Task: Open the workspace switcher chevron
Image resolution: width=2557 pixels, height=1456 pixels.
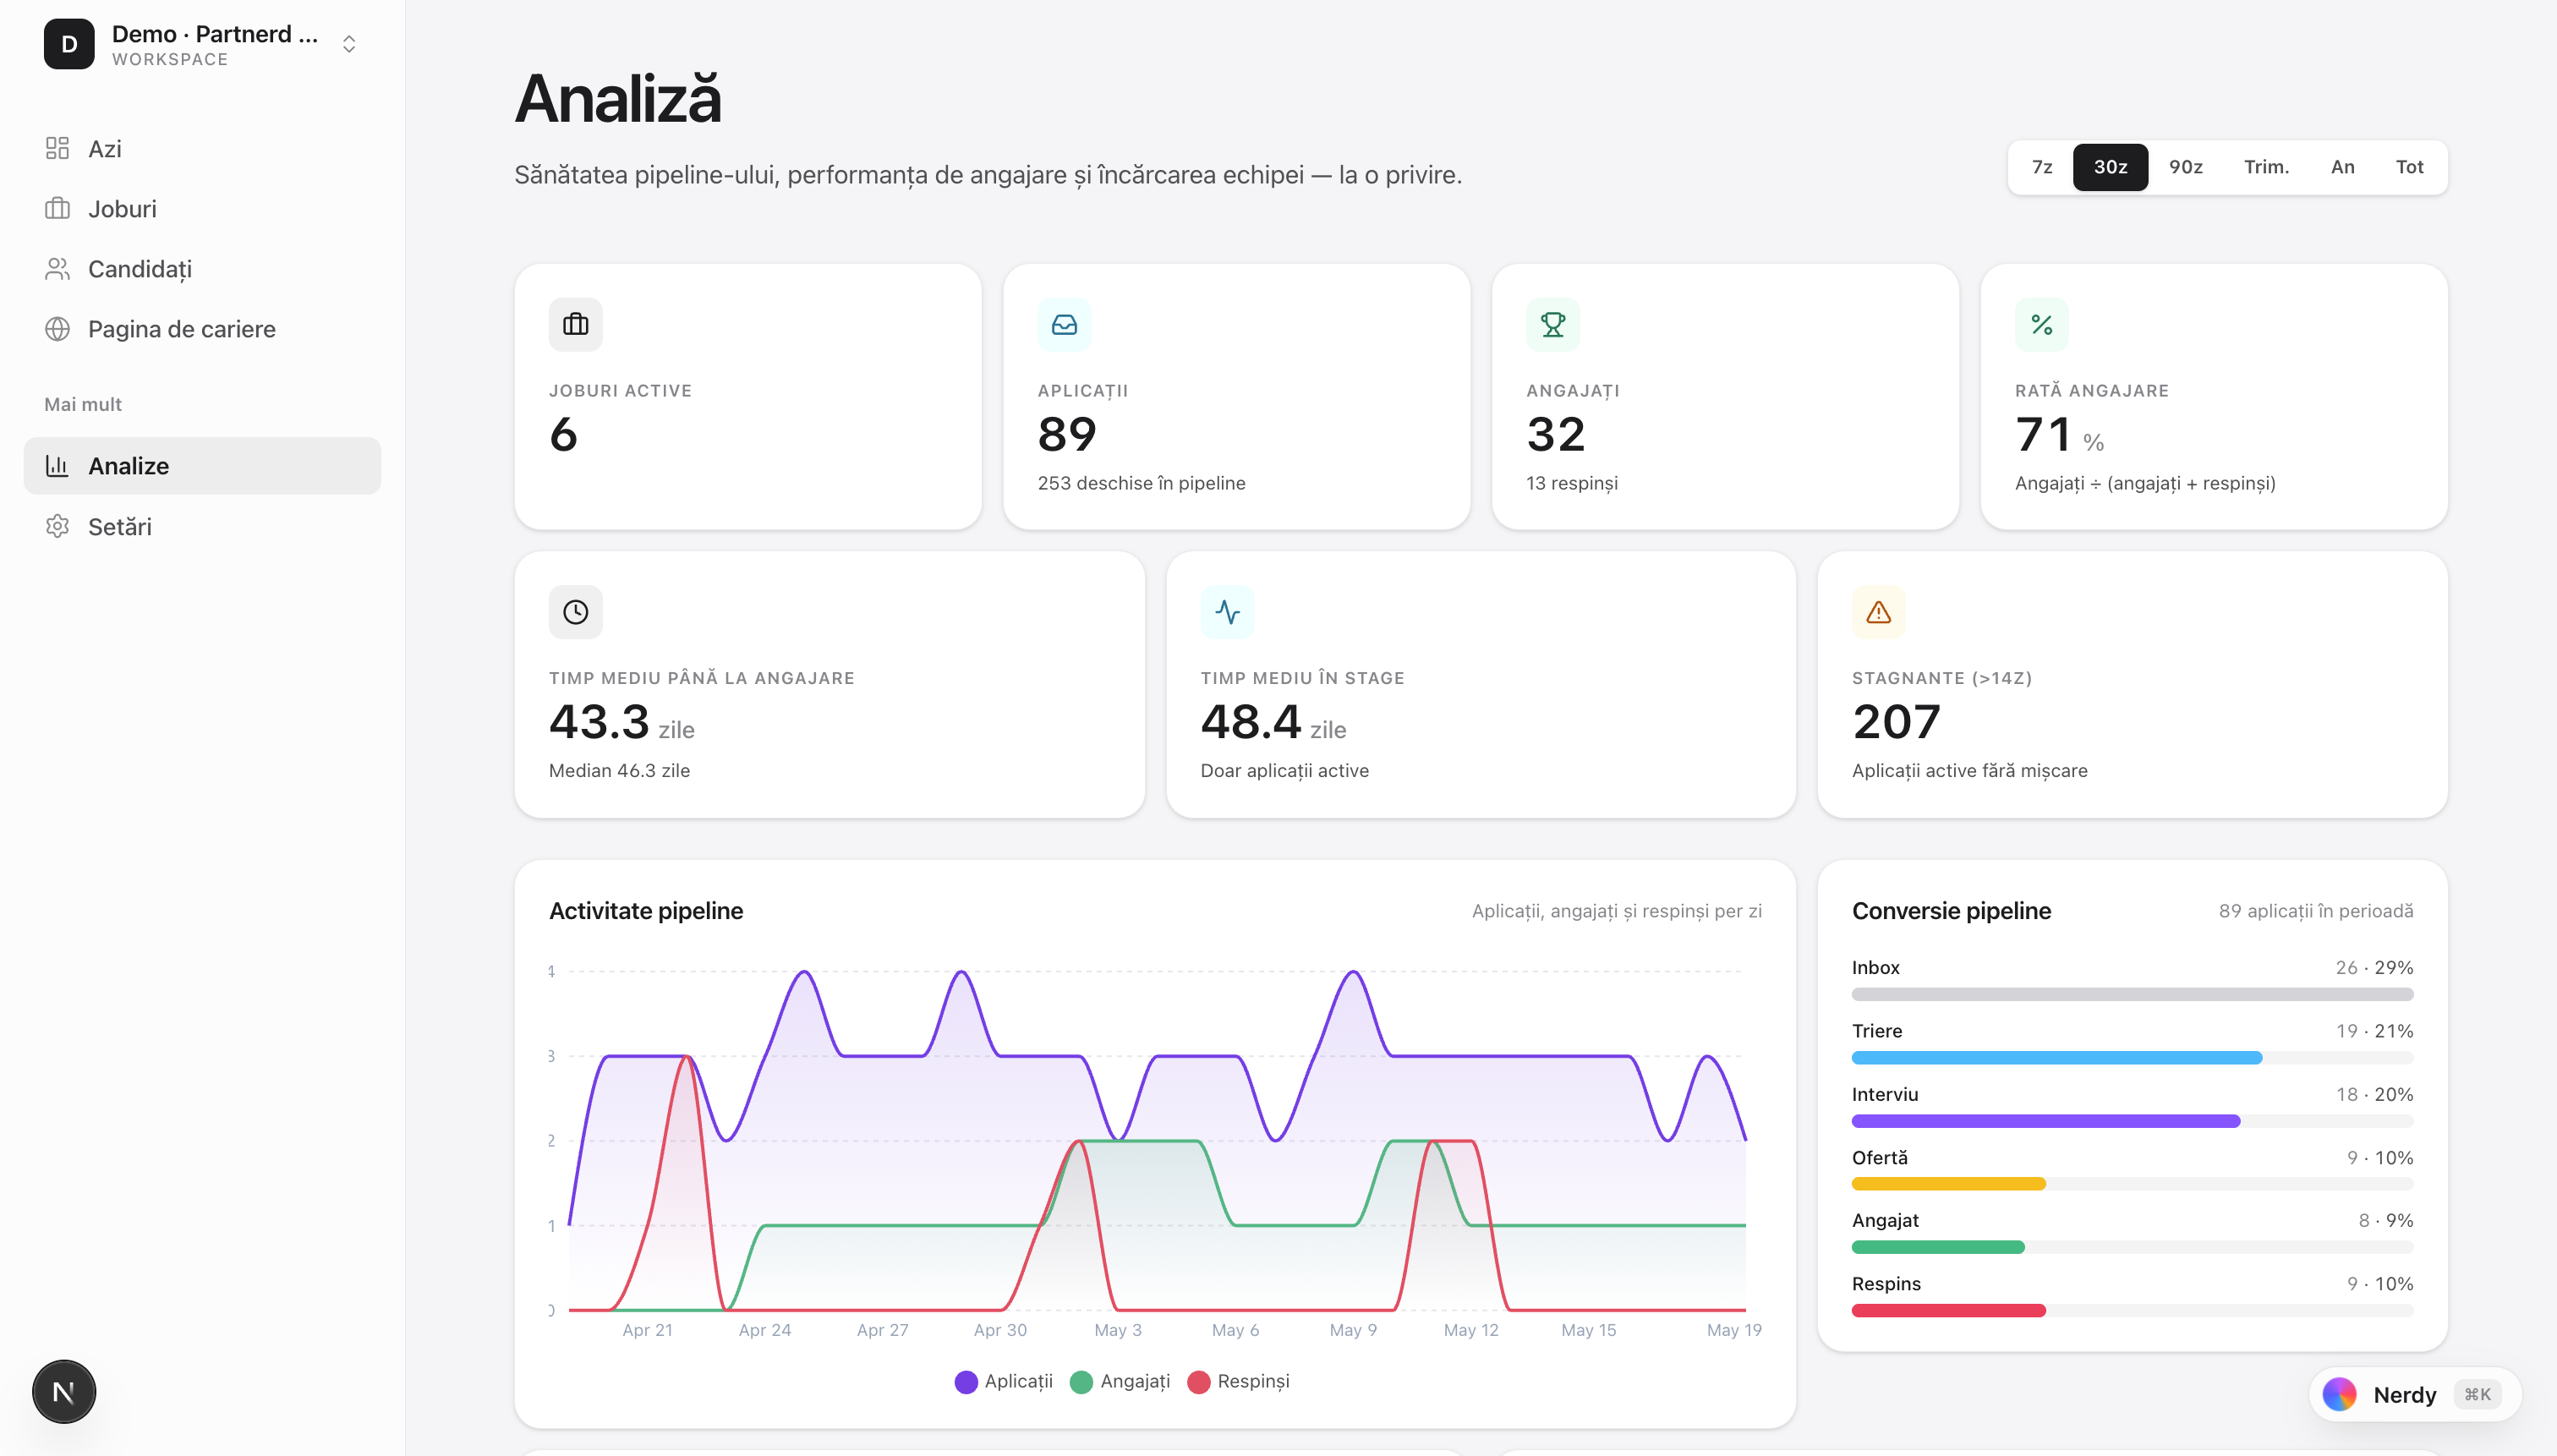Action: coord(349,44)
